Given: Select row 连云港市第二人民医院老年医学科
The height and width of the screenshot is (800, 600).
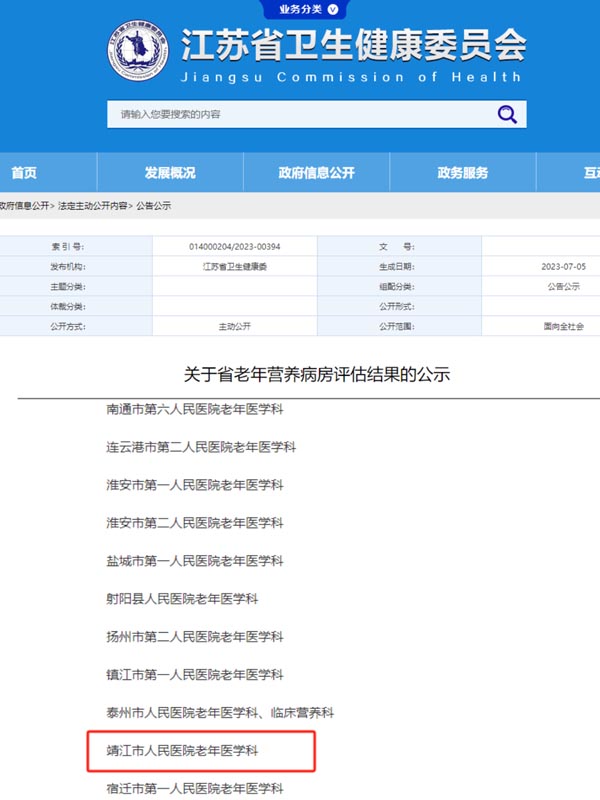Looking at the screenshot, I should coord(201,447).
